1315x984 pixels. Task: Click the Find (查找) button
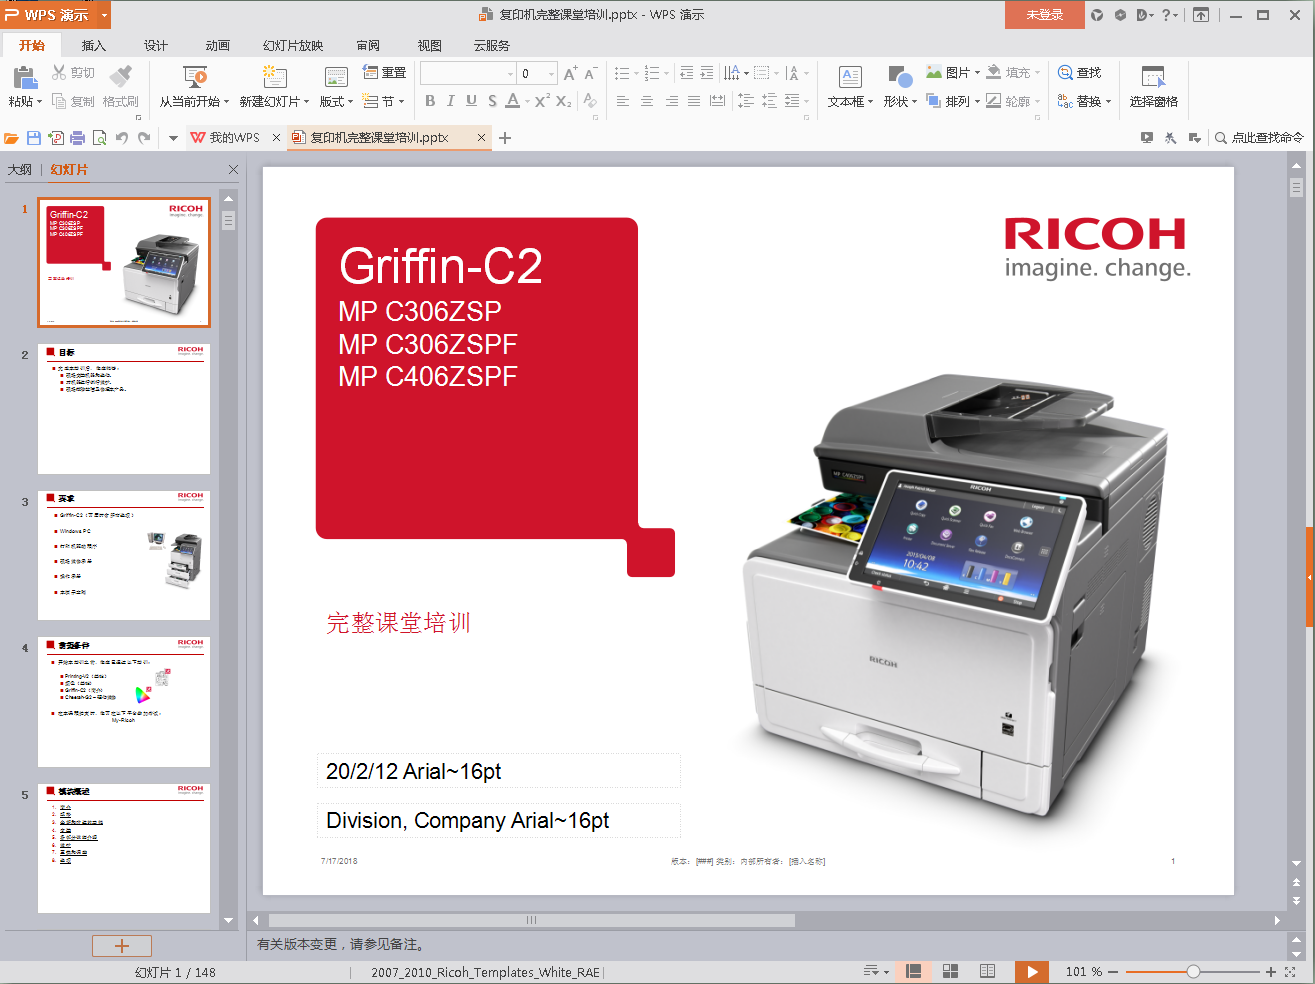click(1080, 73)
